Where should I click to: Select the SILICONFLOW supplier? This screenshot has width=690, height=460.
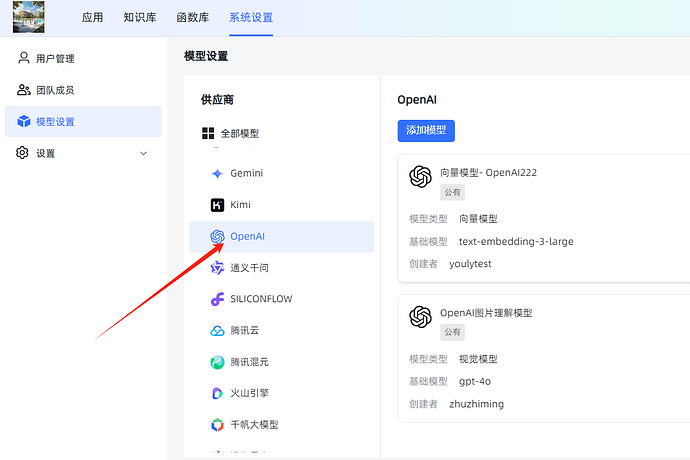(x=282, y=299)
